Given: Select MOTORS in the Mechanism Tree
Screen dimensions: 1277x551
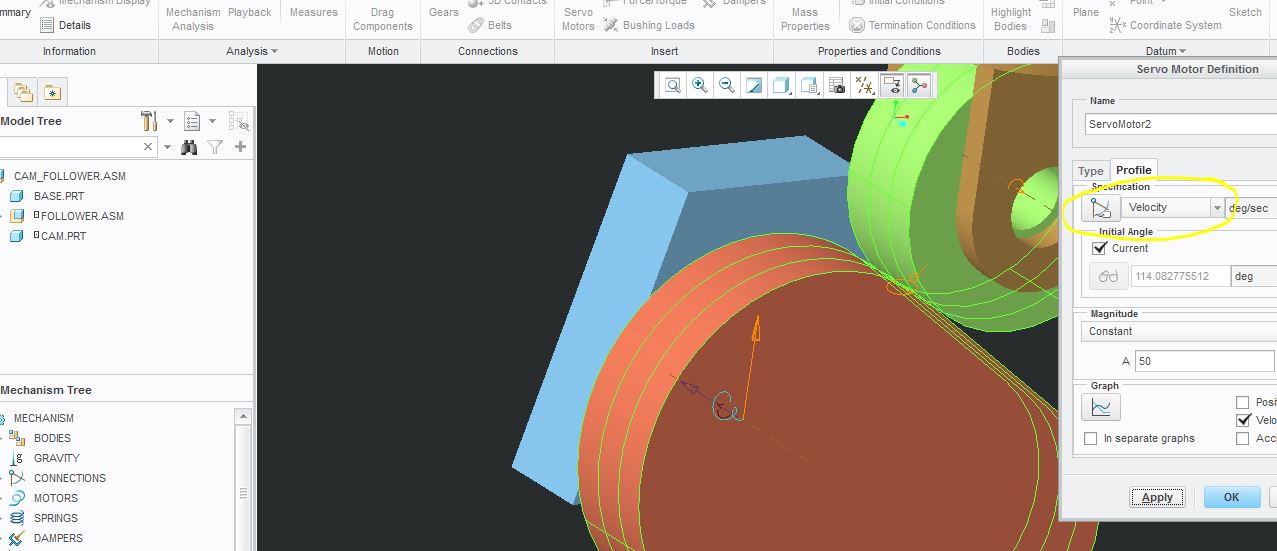Looking at the screenshot, I should point(56,498).
